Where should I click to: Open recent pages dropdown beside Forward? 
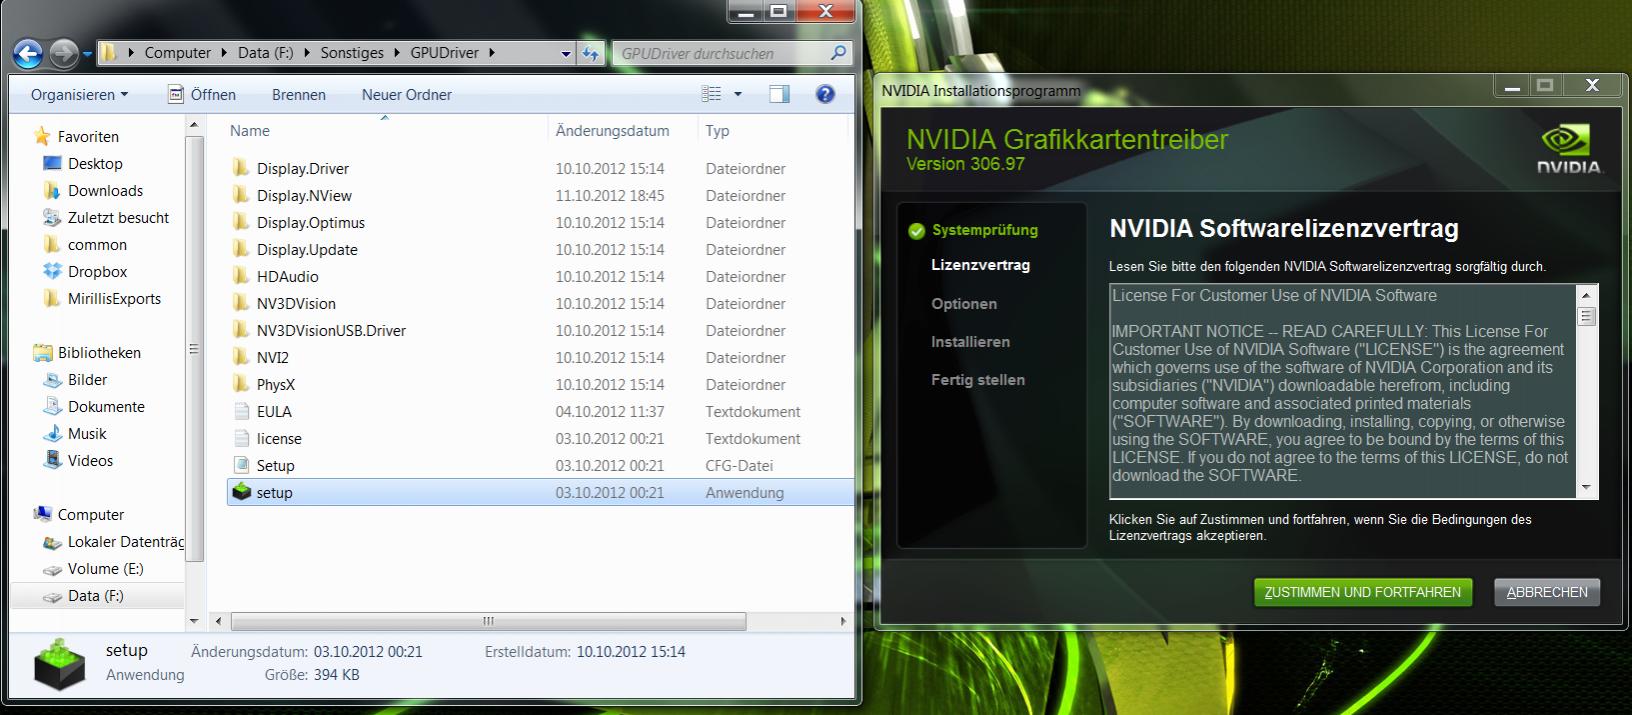point(87,53)
